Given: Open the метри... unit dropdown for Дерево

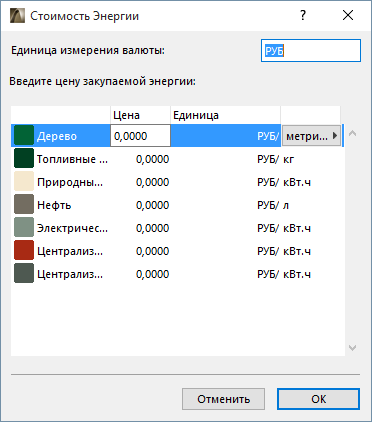Looking at the screenshot, I should (311, 136).
